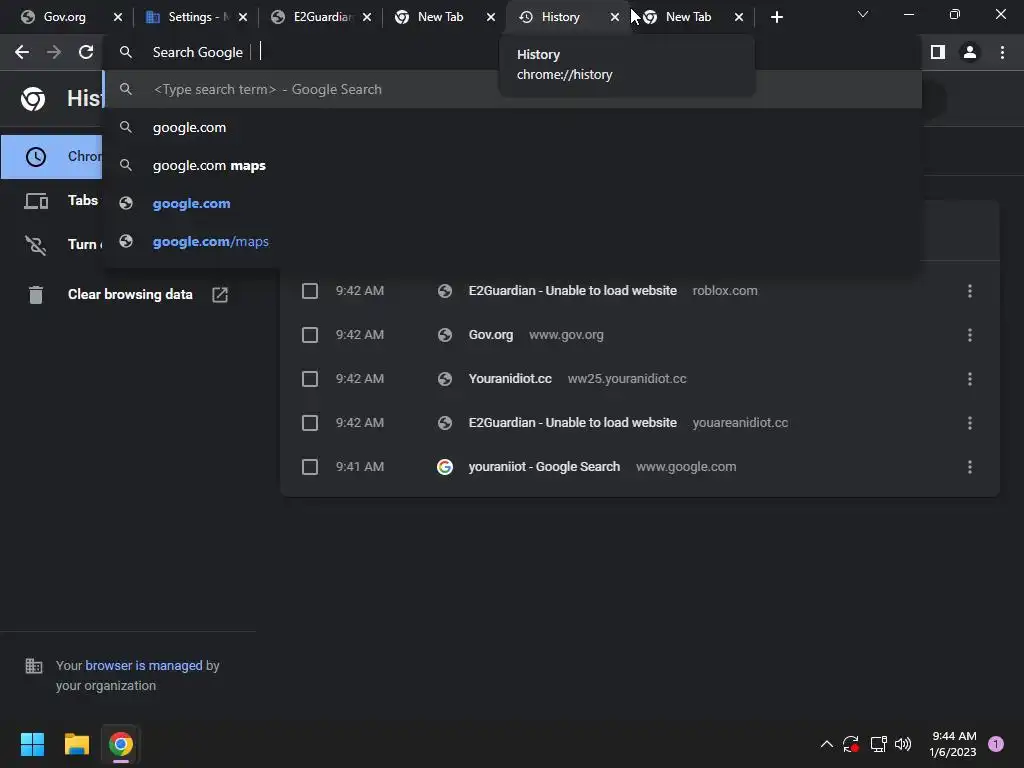Open the profile avatar menu
The image size is (1024, 768).
[x=970, y=52]
